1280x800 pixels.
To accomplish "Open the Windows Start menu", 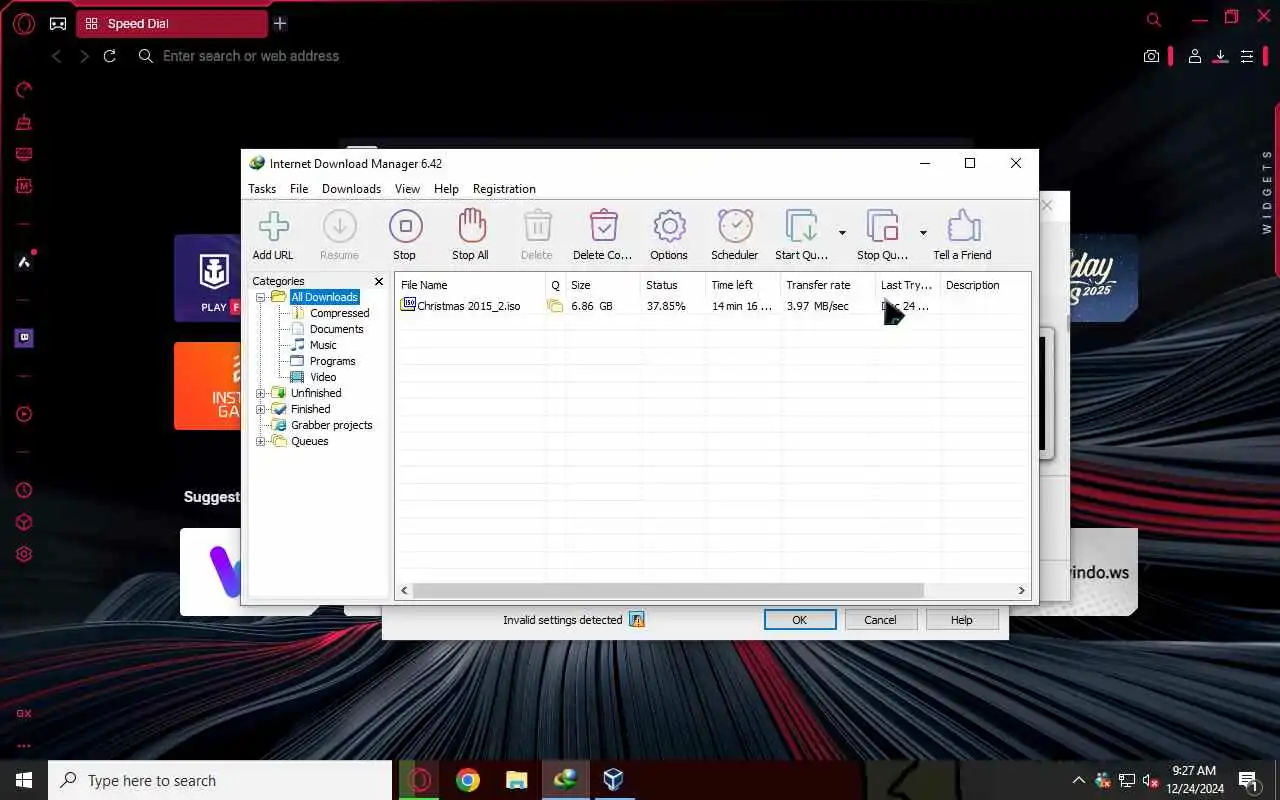I will pos(24,780).
